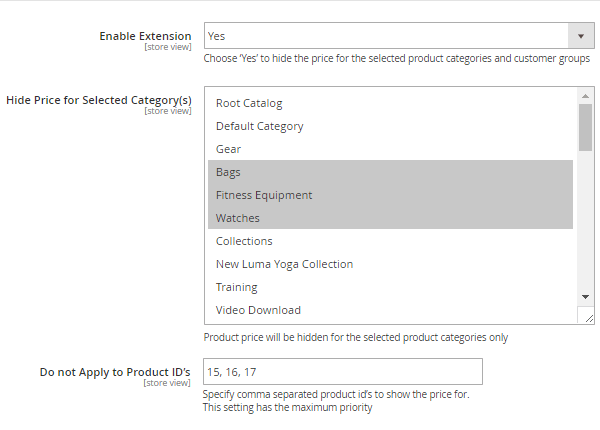Click the category list scroll-down arrow
The height and width of the screenshot is (430, 600).
tap(586, 297)
